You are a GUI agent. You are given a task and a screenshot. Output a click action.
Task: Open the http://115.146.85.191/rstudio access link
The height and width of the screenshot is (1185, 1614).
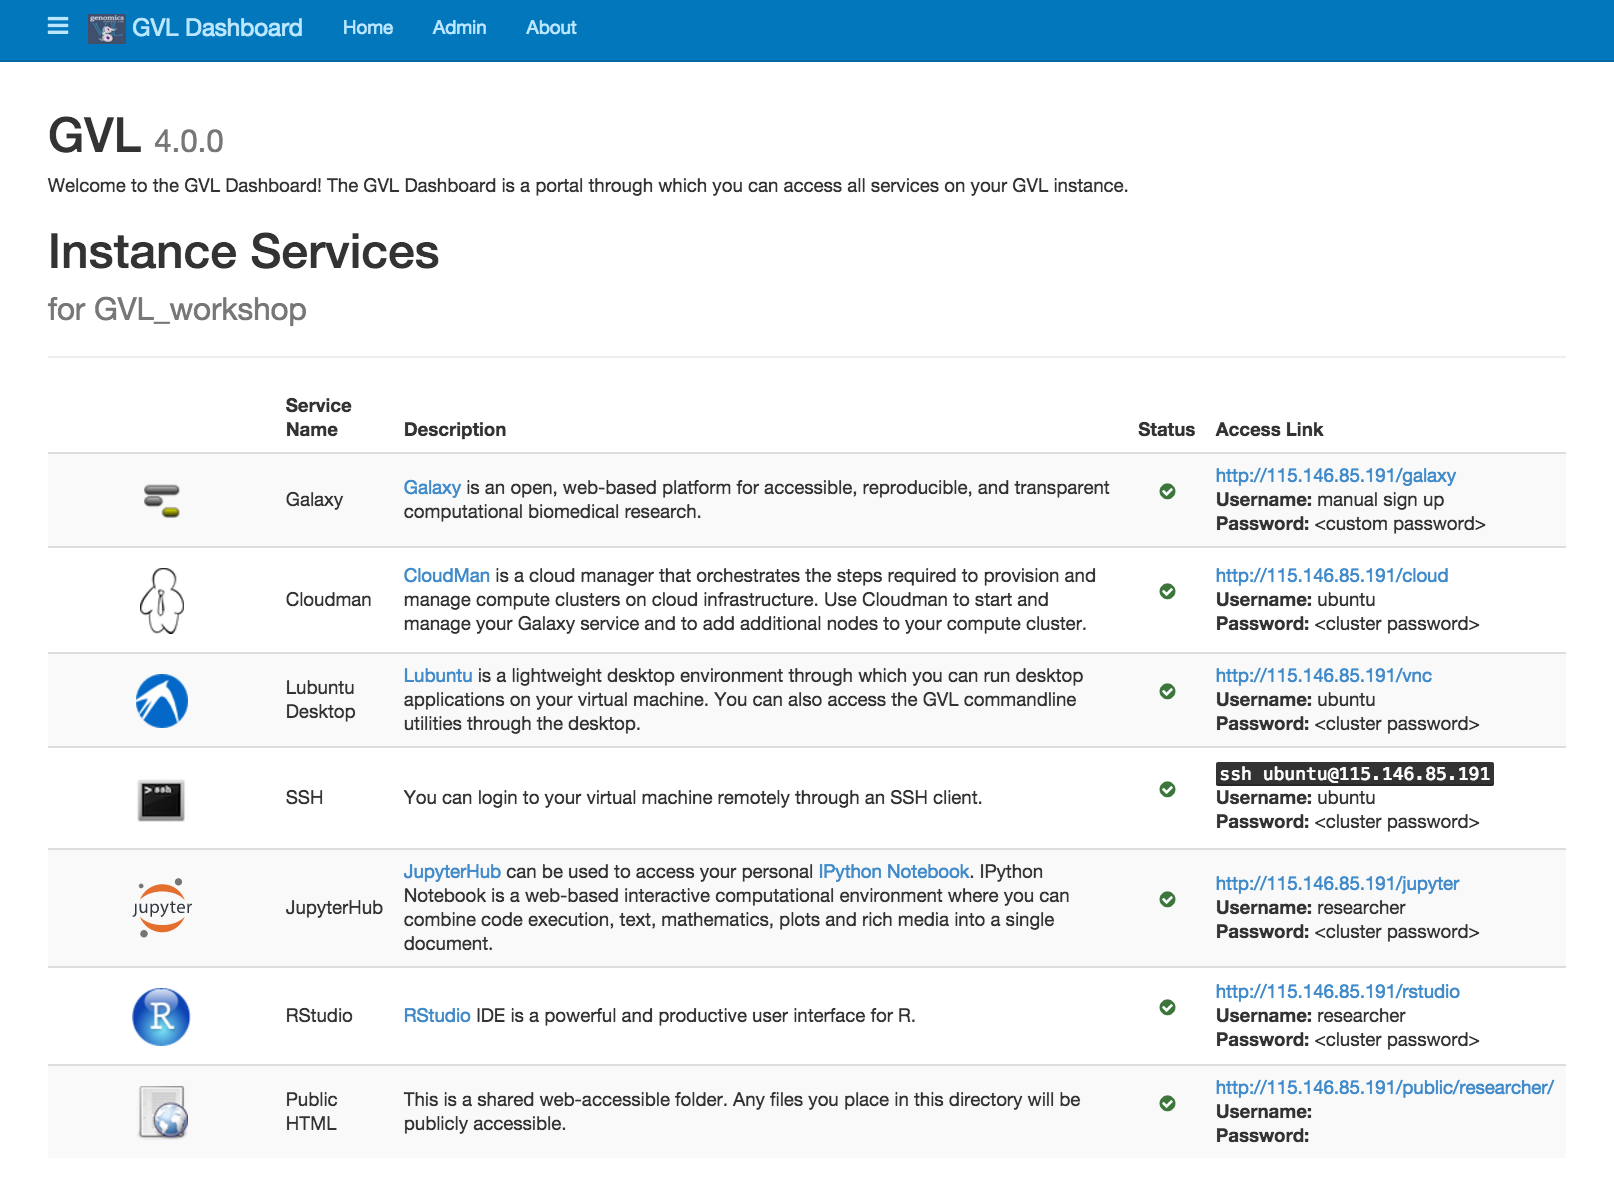point(1338,991)
